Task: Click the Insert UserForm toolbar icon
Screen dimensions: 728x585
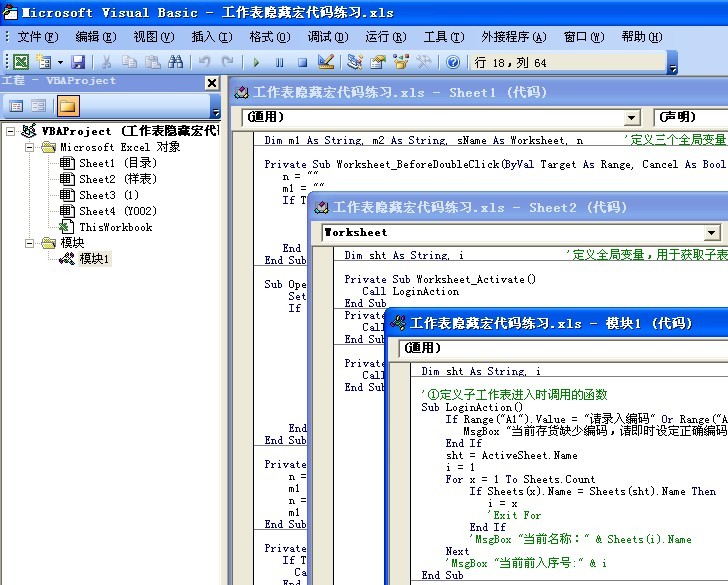Action: point(44,62)
